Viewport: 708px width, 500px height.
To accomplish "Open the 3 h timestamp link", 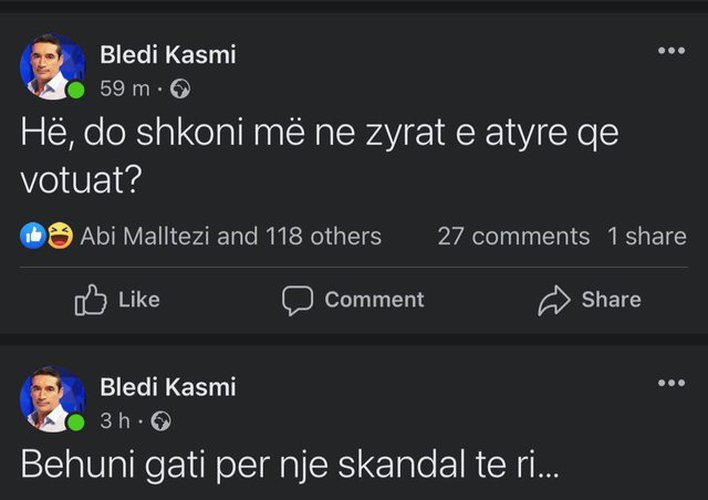I will click(115, 422).
